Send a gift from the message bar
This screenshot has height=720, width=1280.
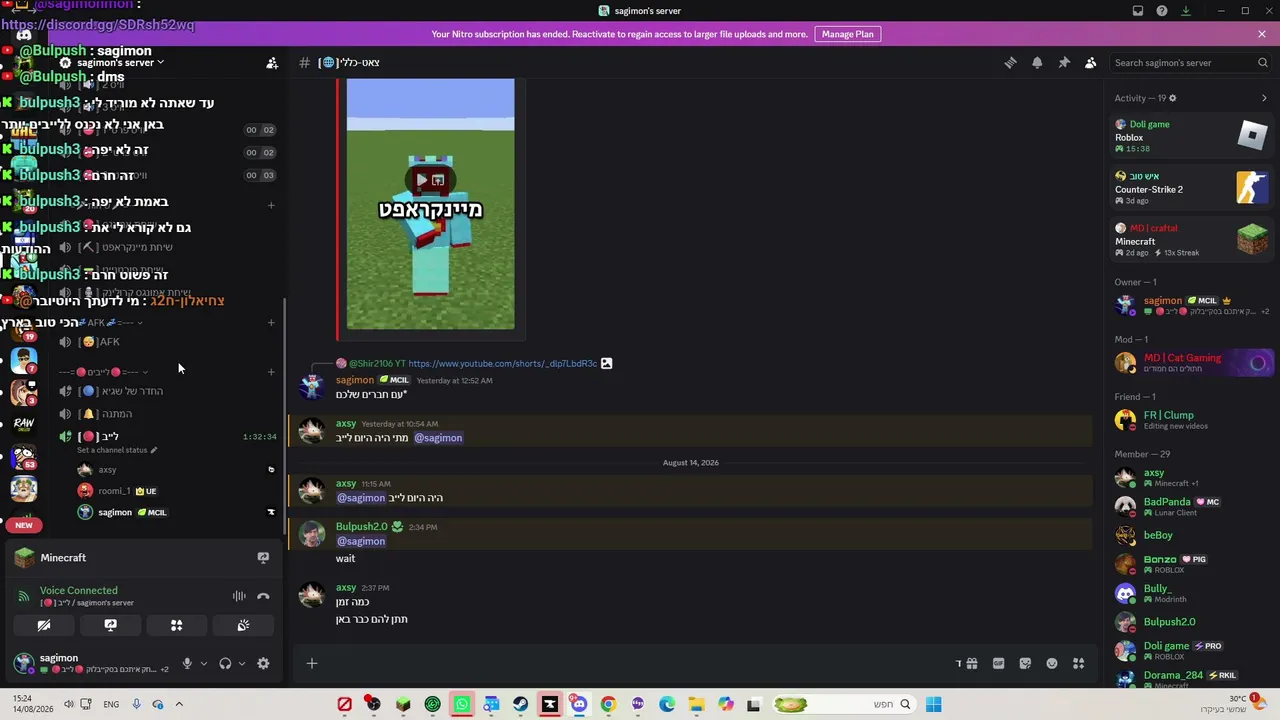pyautogui.click(x=971, y=663)
